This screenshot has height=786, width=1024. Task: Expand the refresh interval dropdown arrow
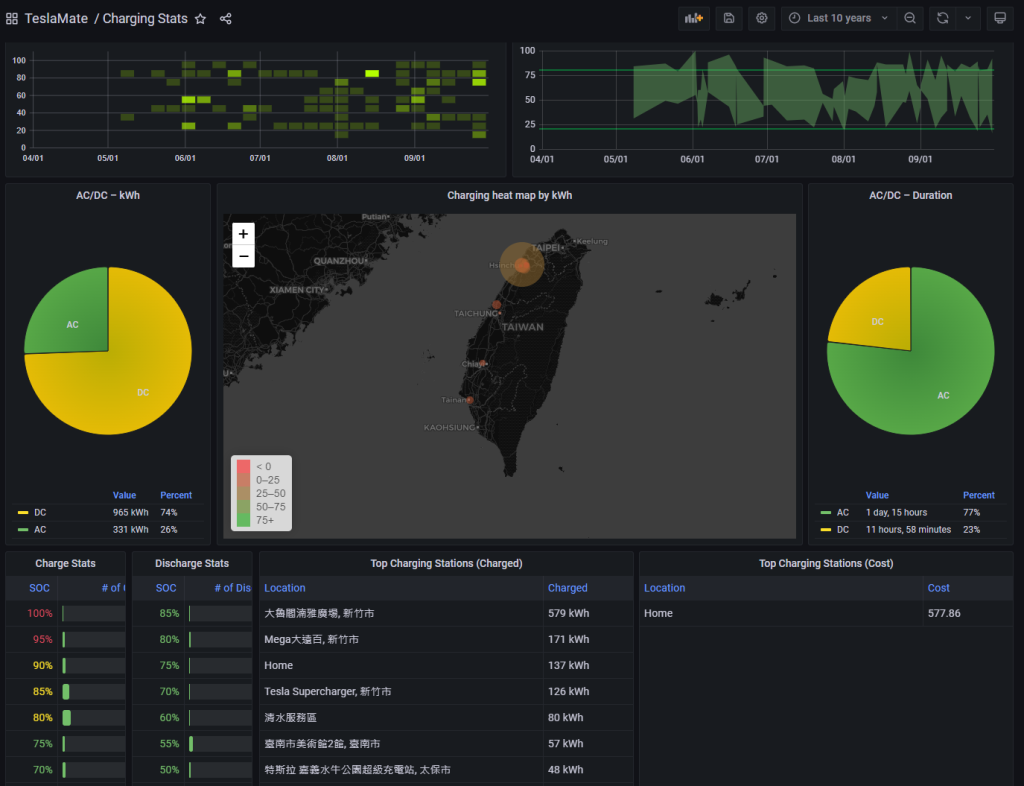[968, 18]
